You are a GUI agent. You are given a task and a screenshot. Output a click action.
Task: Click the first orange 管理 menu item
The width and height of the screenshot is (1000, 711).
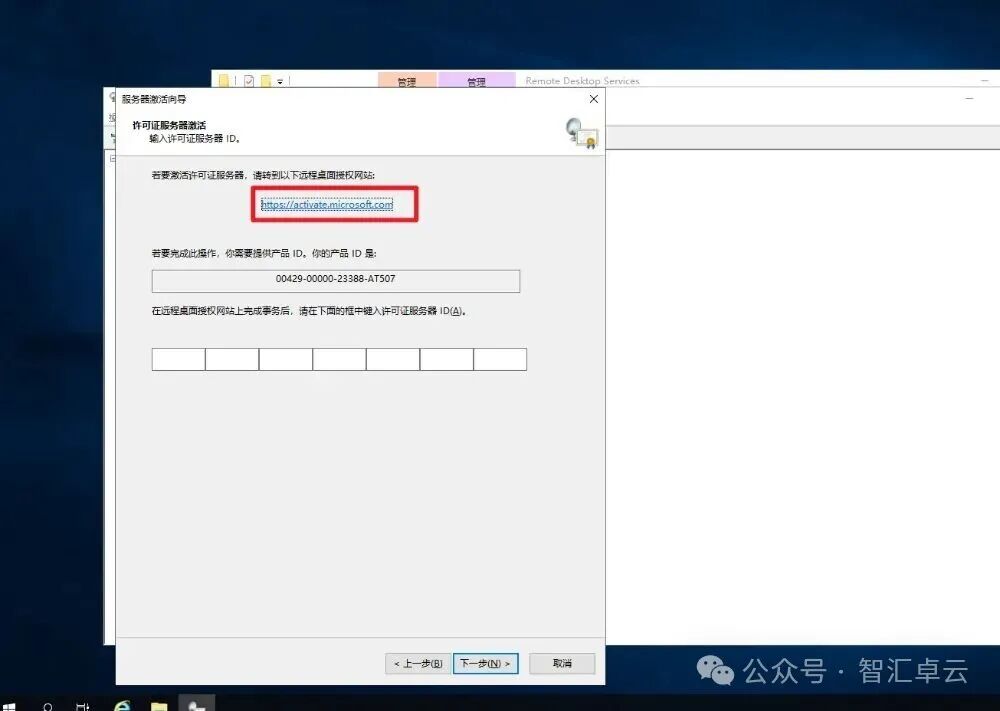tap(407, 80)
